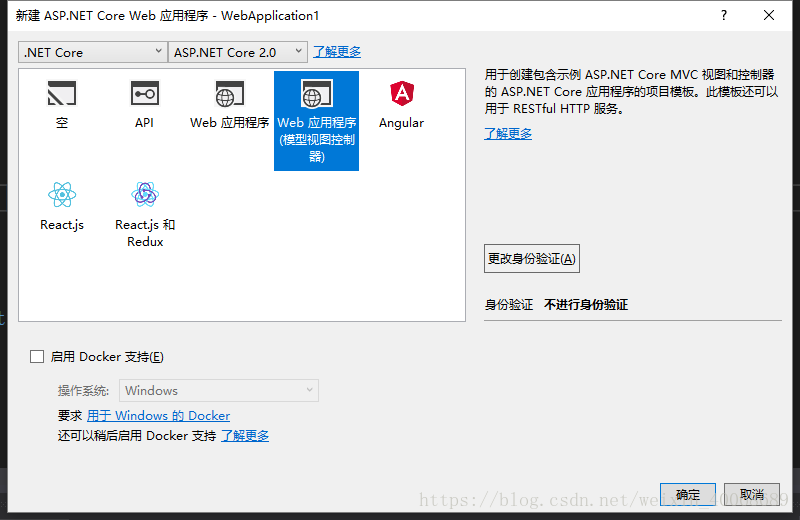This screenshot has width=800, height=520.
Task: Click the template description paragraph
Action: tap(631, 92)
